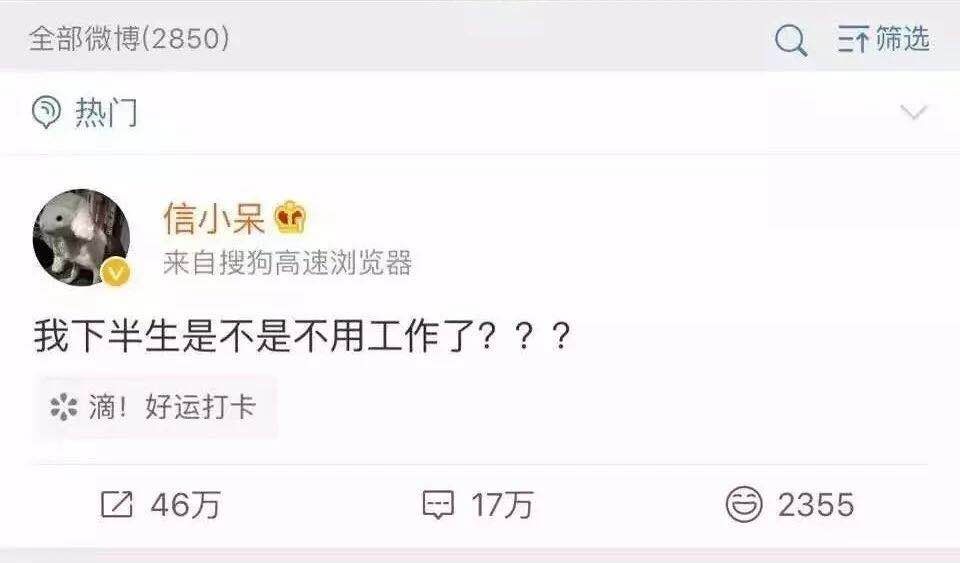Click the like count 2355

(816, 505)
